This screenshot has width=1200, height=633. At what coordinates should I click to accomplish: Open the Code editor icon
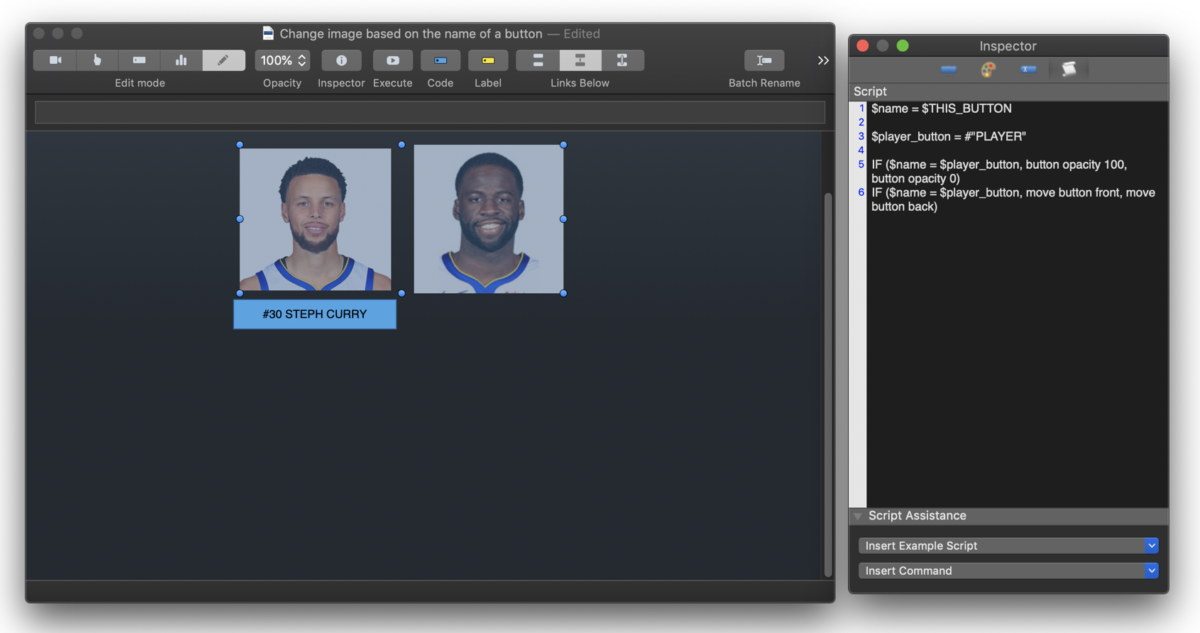point(440,60)
